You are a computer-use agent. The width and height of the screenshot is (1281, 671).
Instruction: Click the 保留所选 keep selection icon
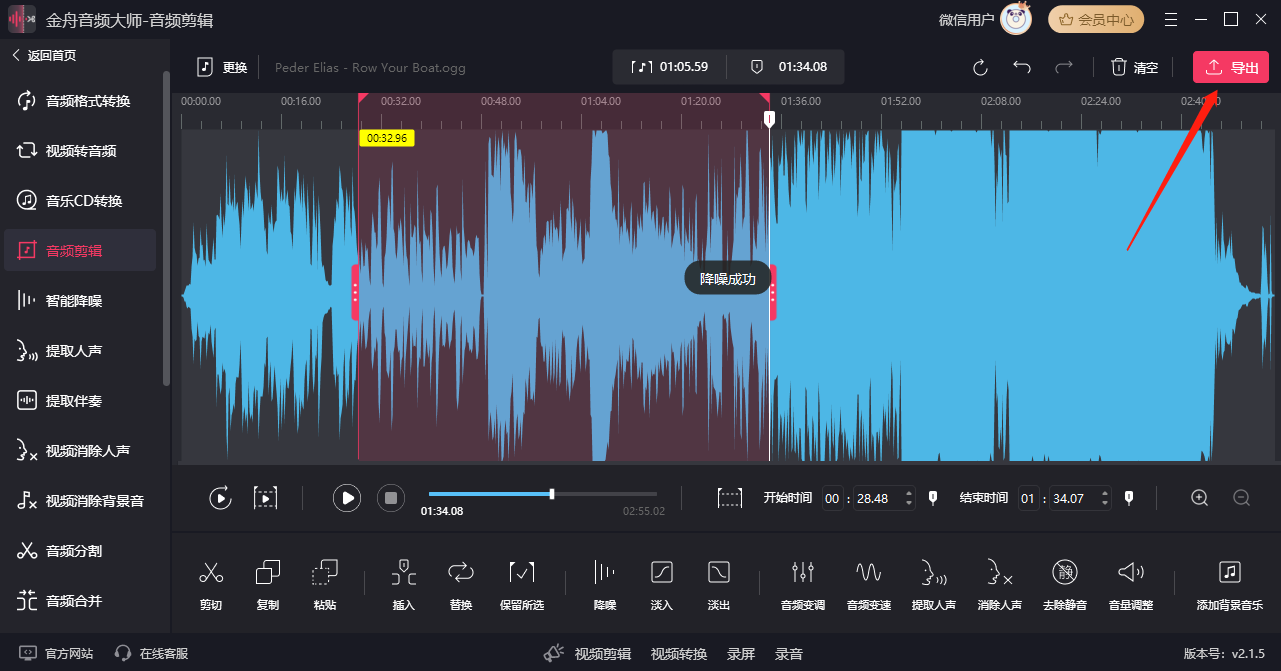521,573
